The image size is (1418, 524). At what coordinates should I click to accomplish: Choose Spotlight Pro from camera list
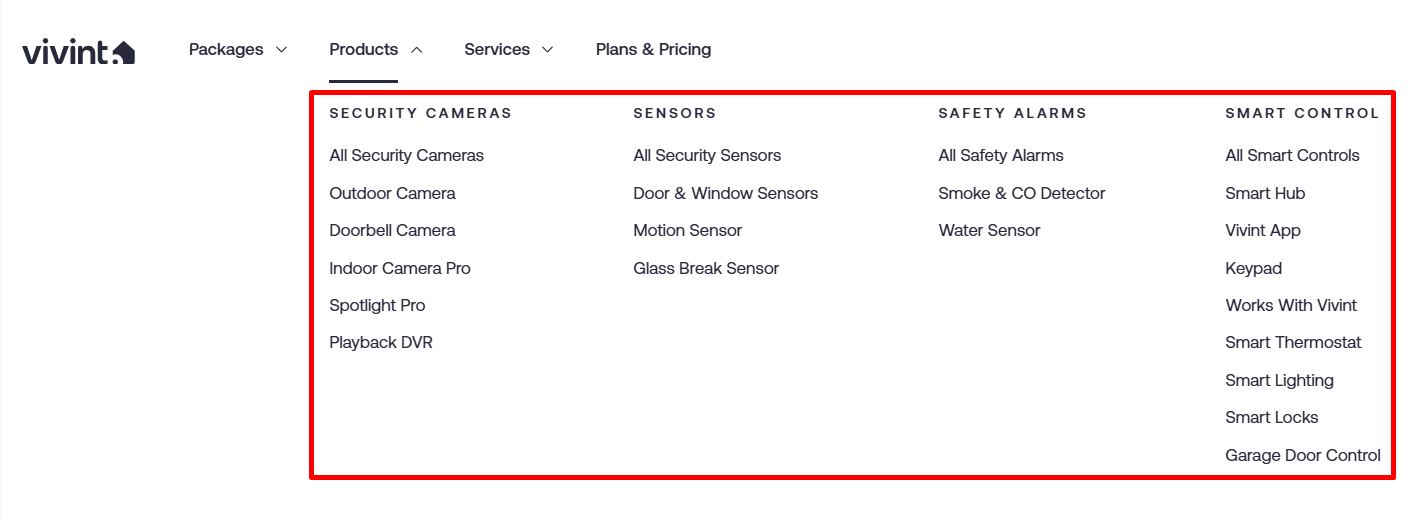377,306
